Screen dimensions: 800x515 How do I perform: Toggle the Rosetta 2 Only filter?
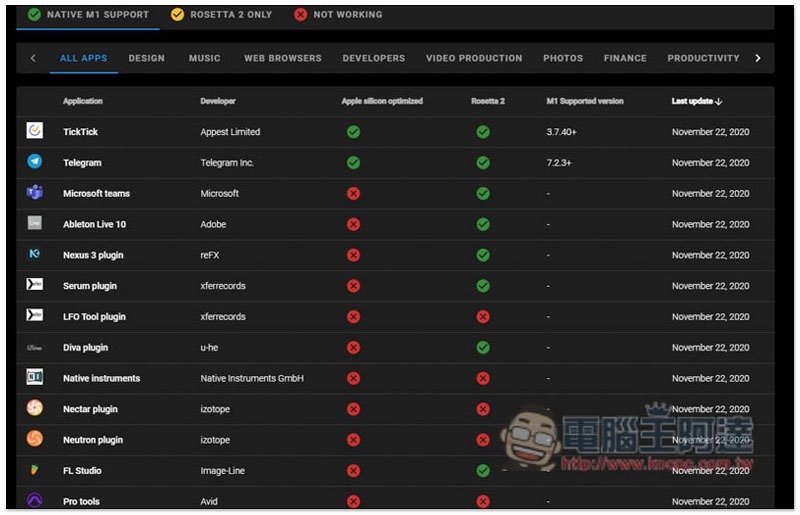pyautogui.click(x=221, y=15)
